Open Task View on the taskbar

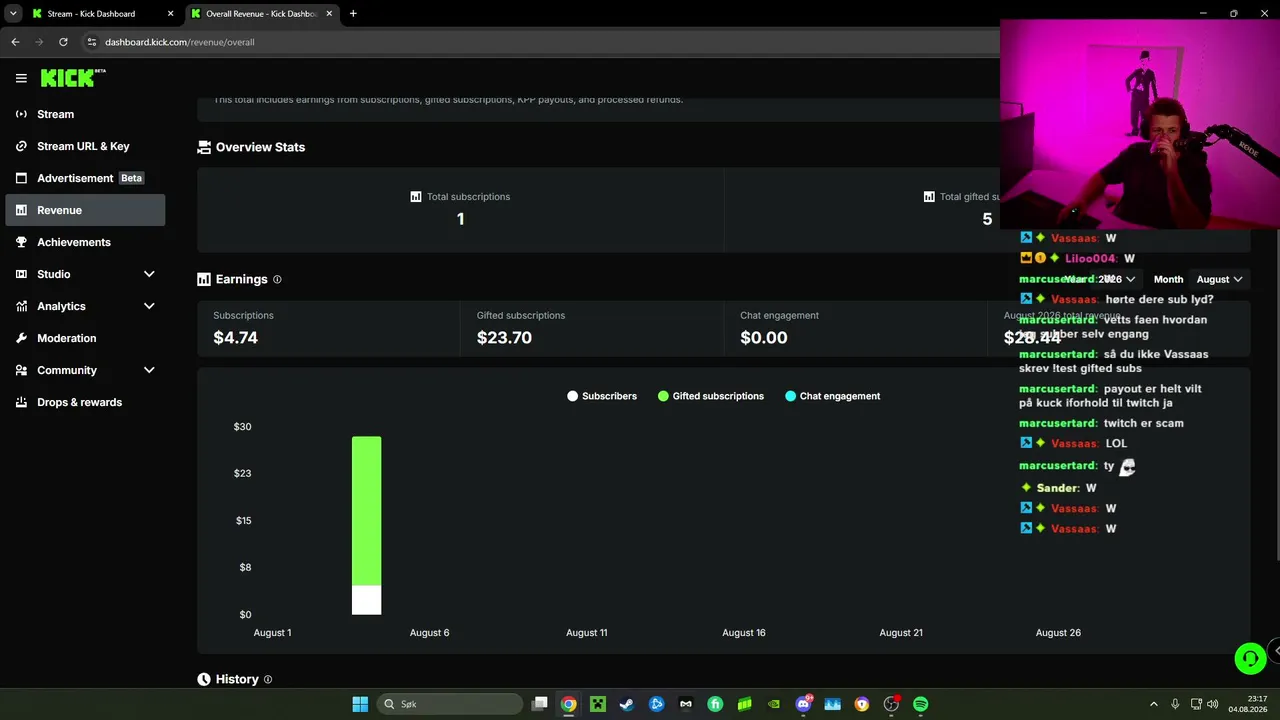click(540, 704)
